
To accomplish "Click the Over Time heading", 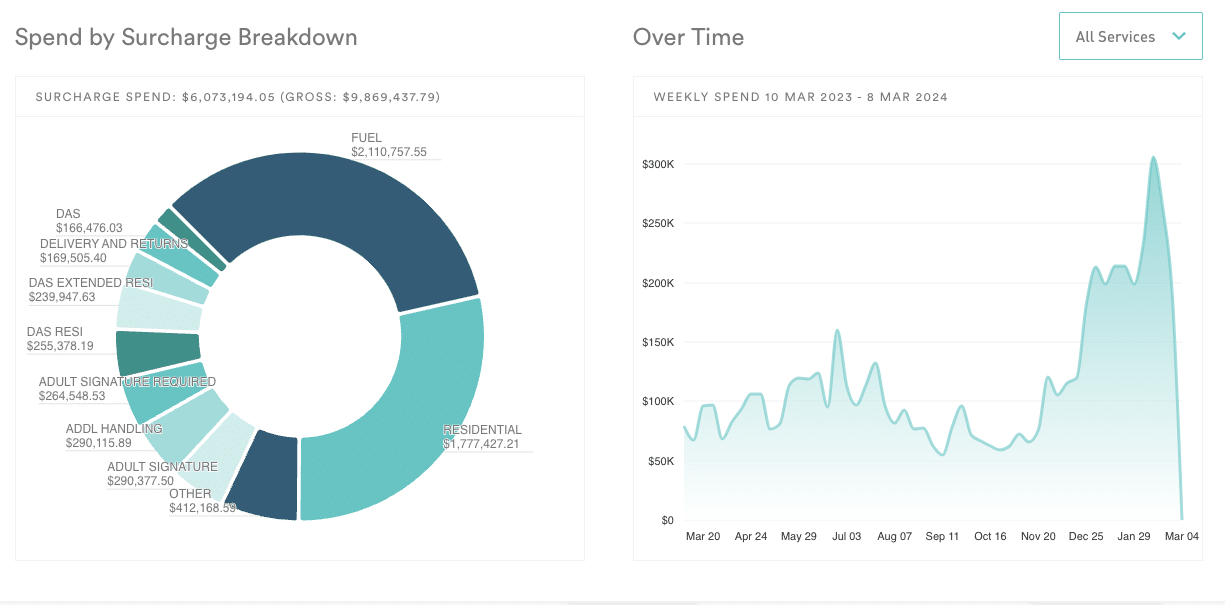I will [687, 37].
